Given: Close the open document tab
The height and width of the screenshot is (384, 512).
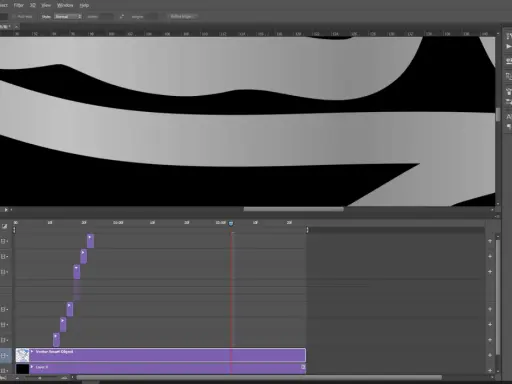Looking at the screenshot, I should tap(17, 26).
